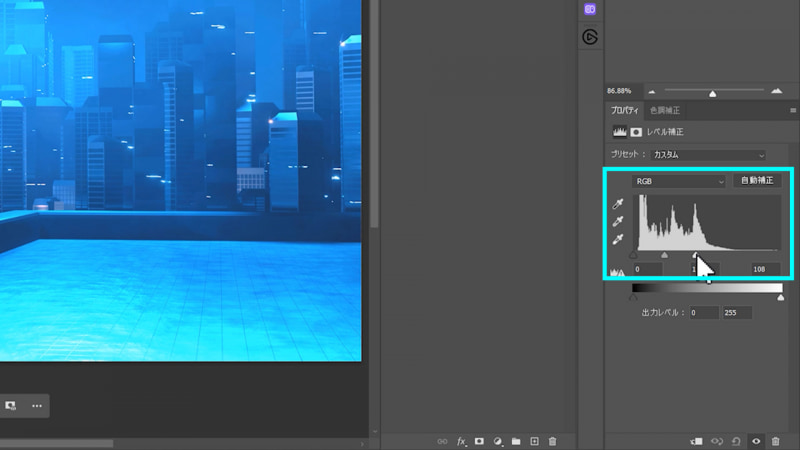Viewport: 800px width, 450px height.
Task: Create a new layer
Action: 534,441
